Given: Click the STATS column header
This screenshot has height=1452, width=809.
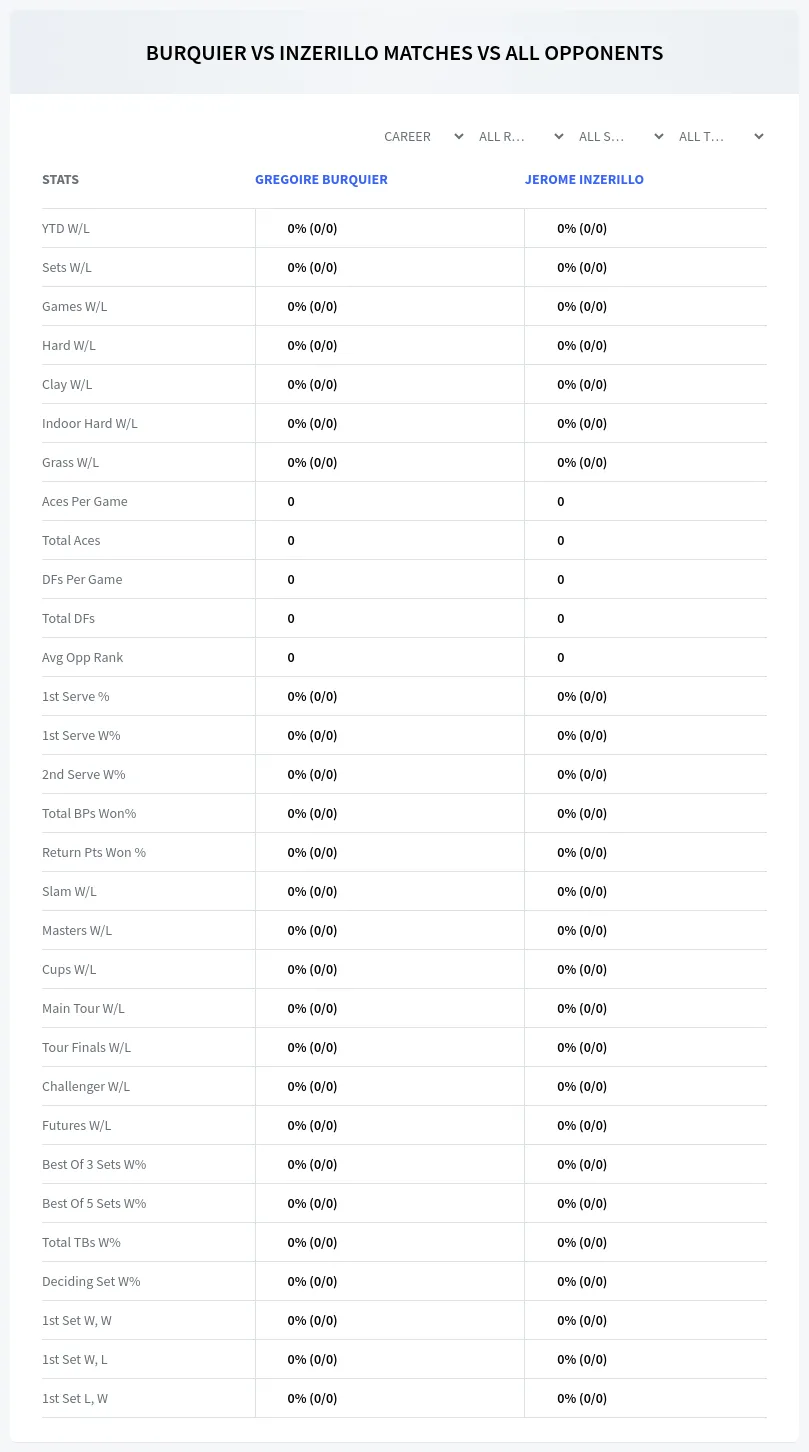Looking at the screenshot, I should tap(60, 180).
